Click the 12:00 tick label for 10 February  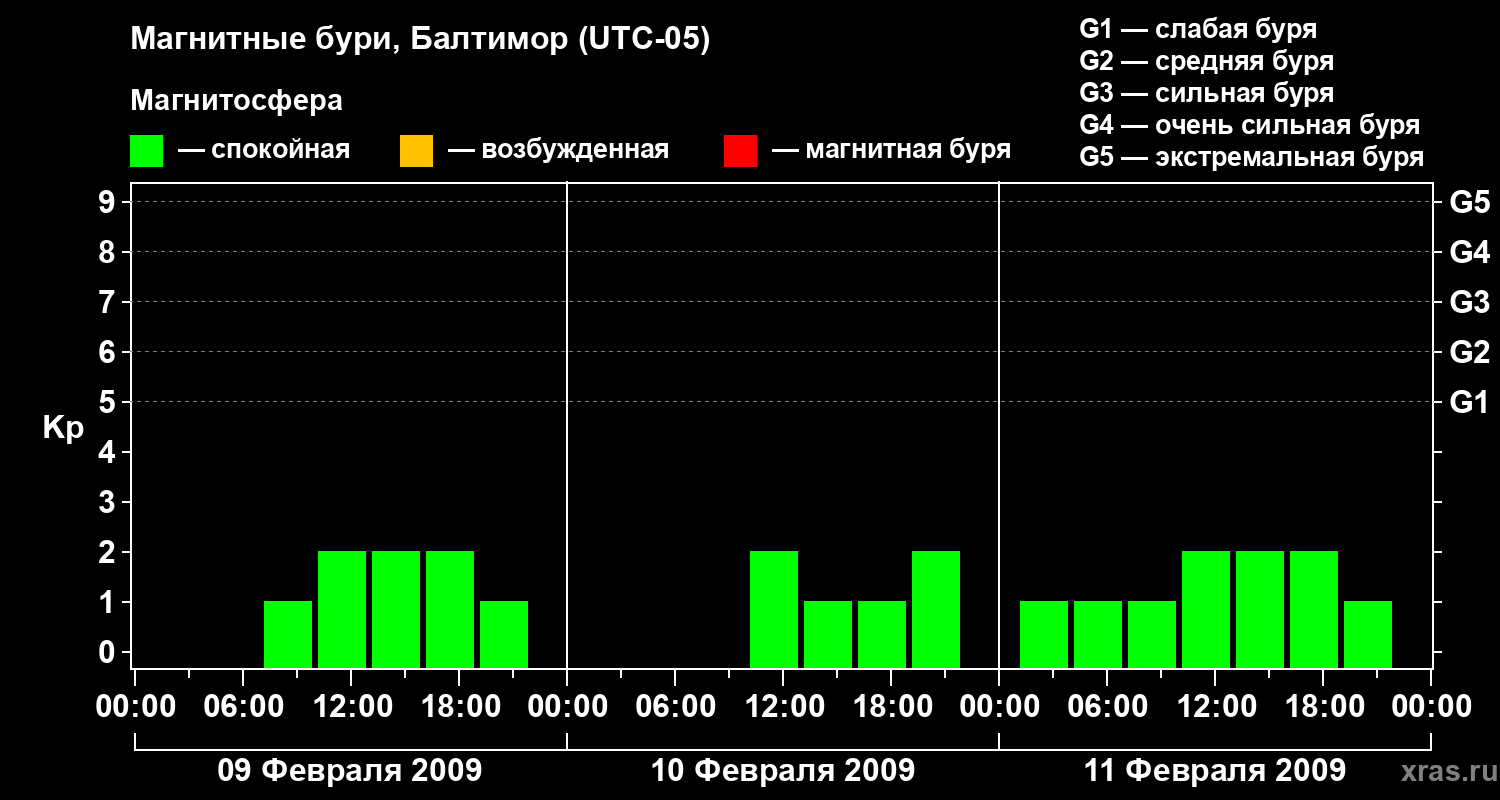pos(783,706)
